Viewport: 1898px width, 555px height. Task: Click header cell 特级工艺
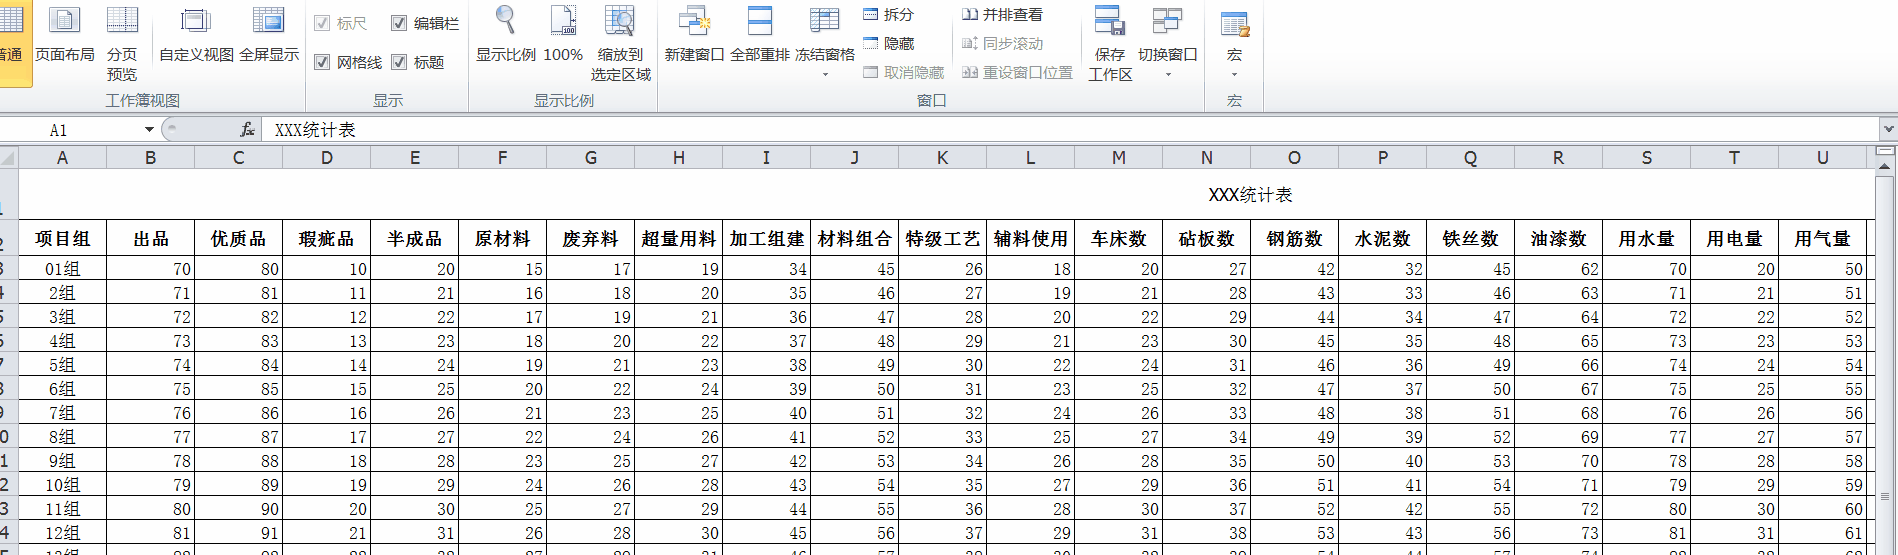pos(942,239)
